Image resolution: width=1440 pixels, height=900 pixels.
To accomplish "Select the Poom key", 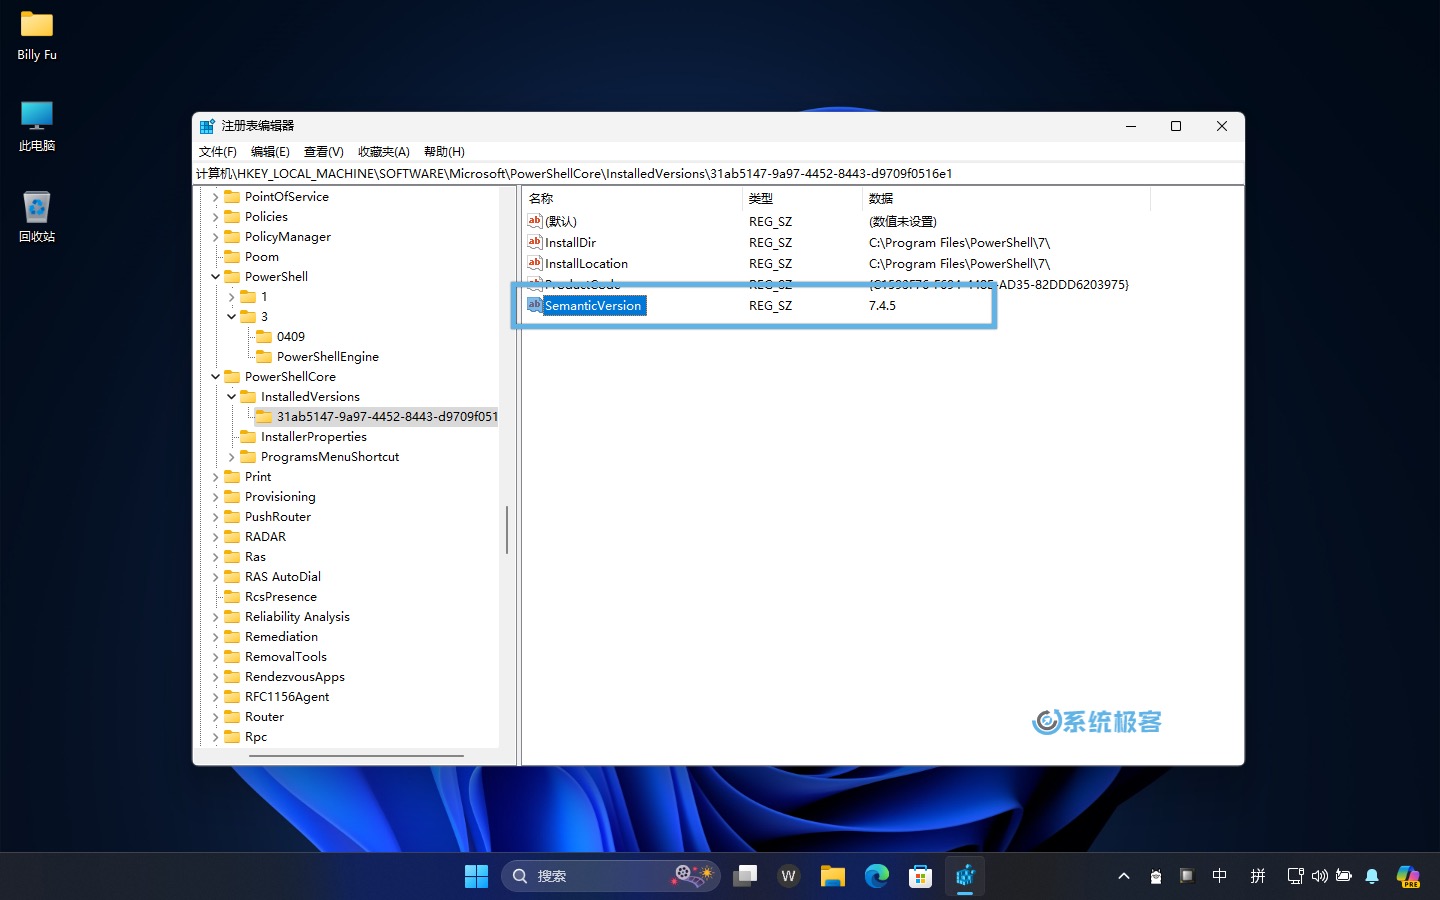I will [261, 256].
